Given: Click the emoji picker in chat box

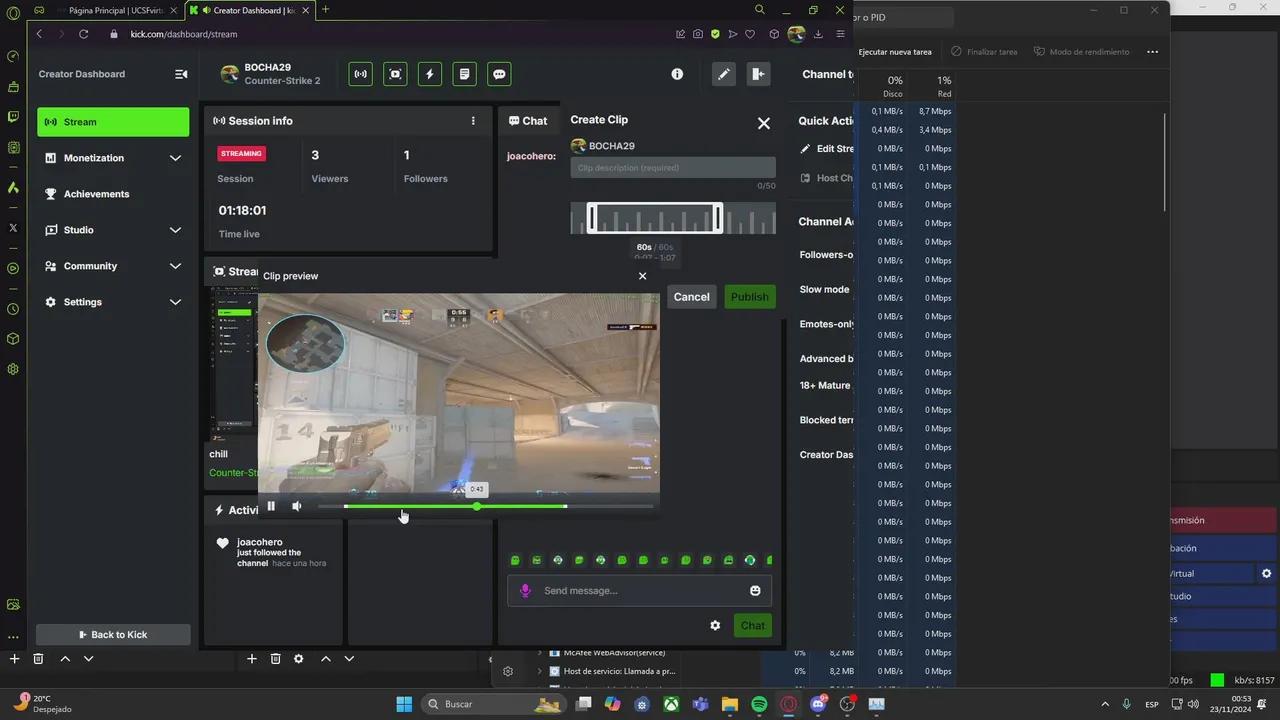Looking at the screenshot, I should coord(755,591).
